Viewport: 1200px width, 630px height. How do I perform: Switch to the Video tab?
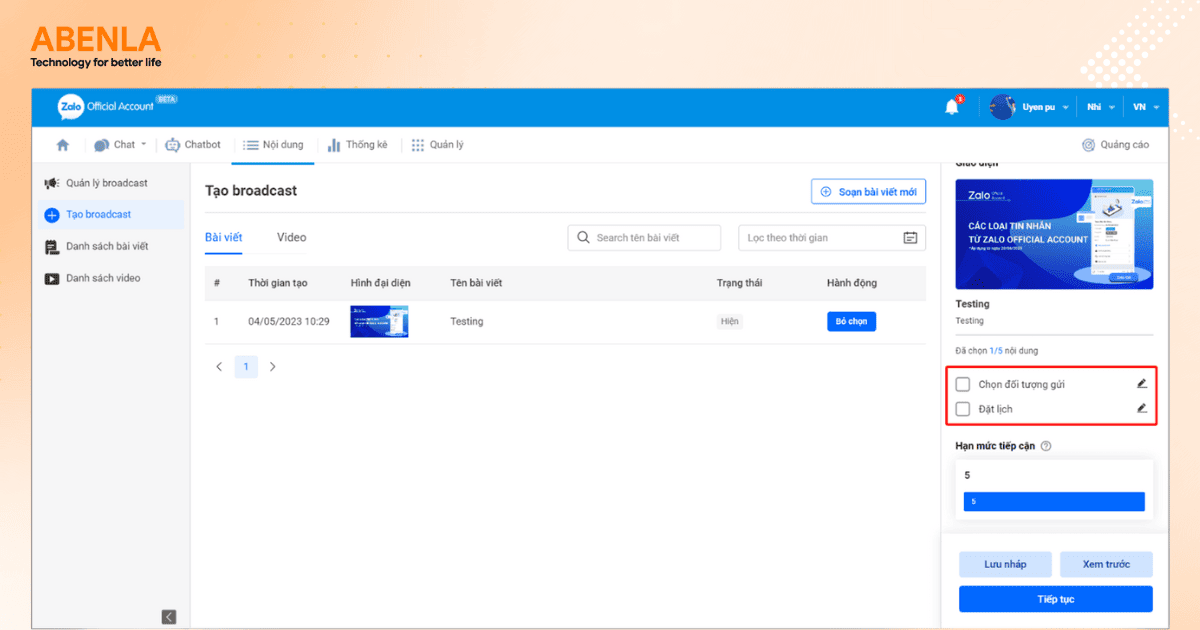(x=291, y=238)
